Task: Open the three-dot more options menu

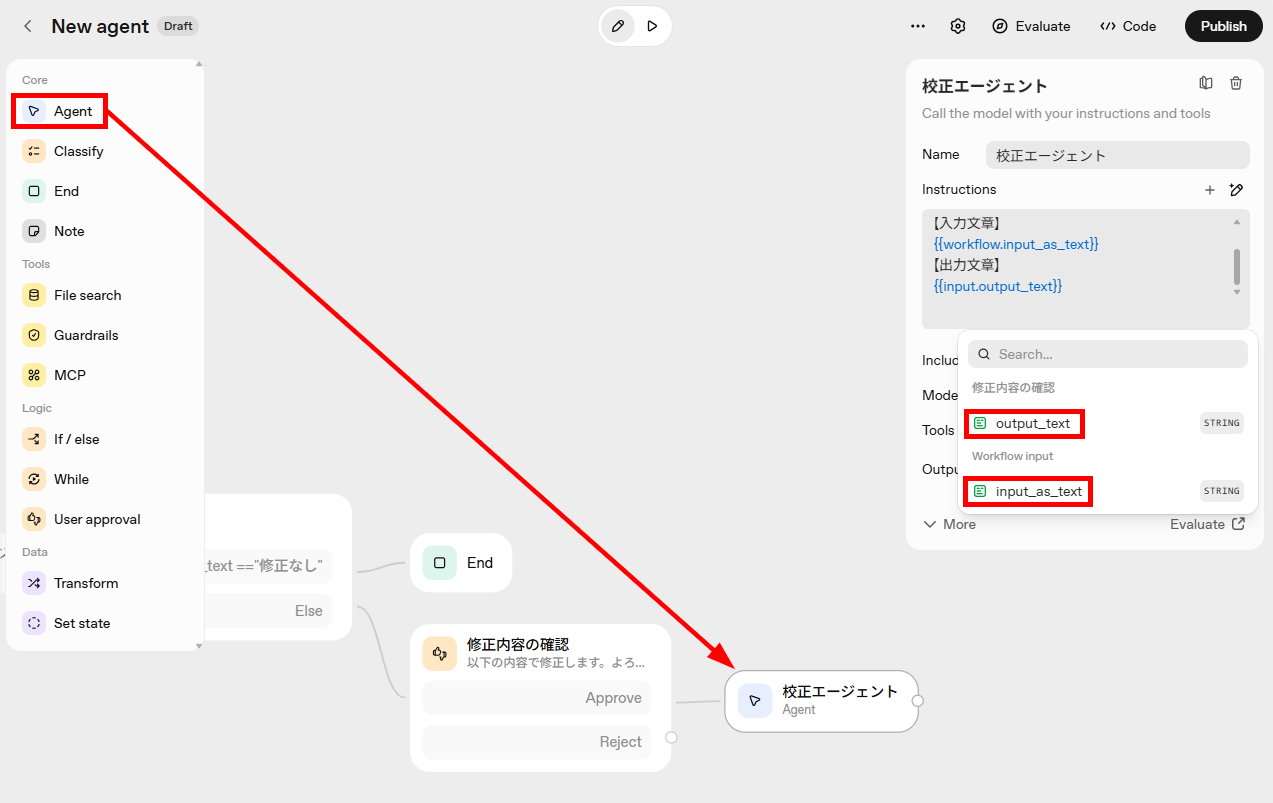Action: (x=918, y=26)
